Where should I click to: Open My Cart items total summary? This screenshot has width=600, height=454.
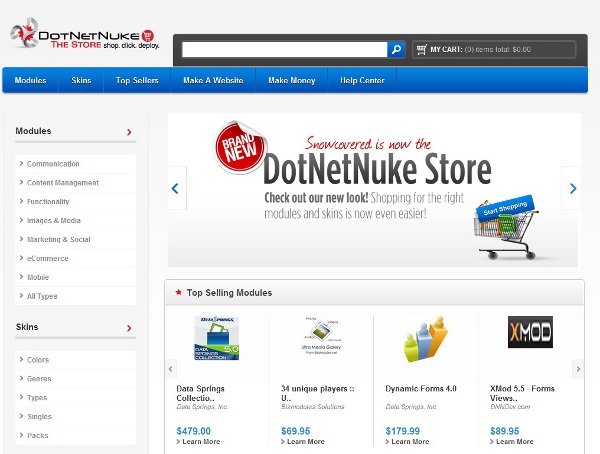(494, 50)
